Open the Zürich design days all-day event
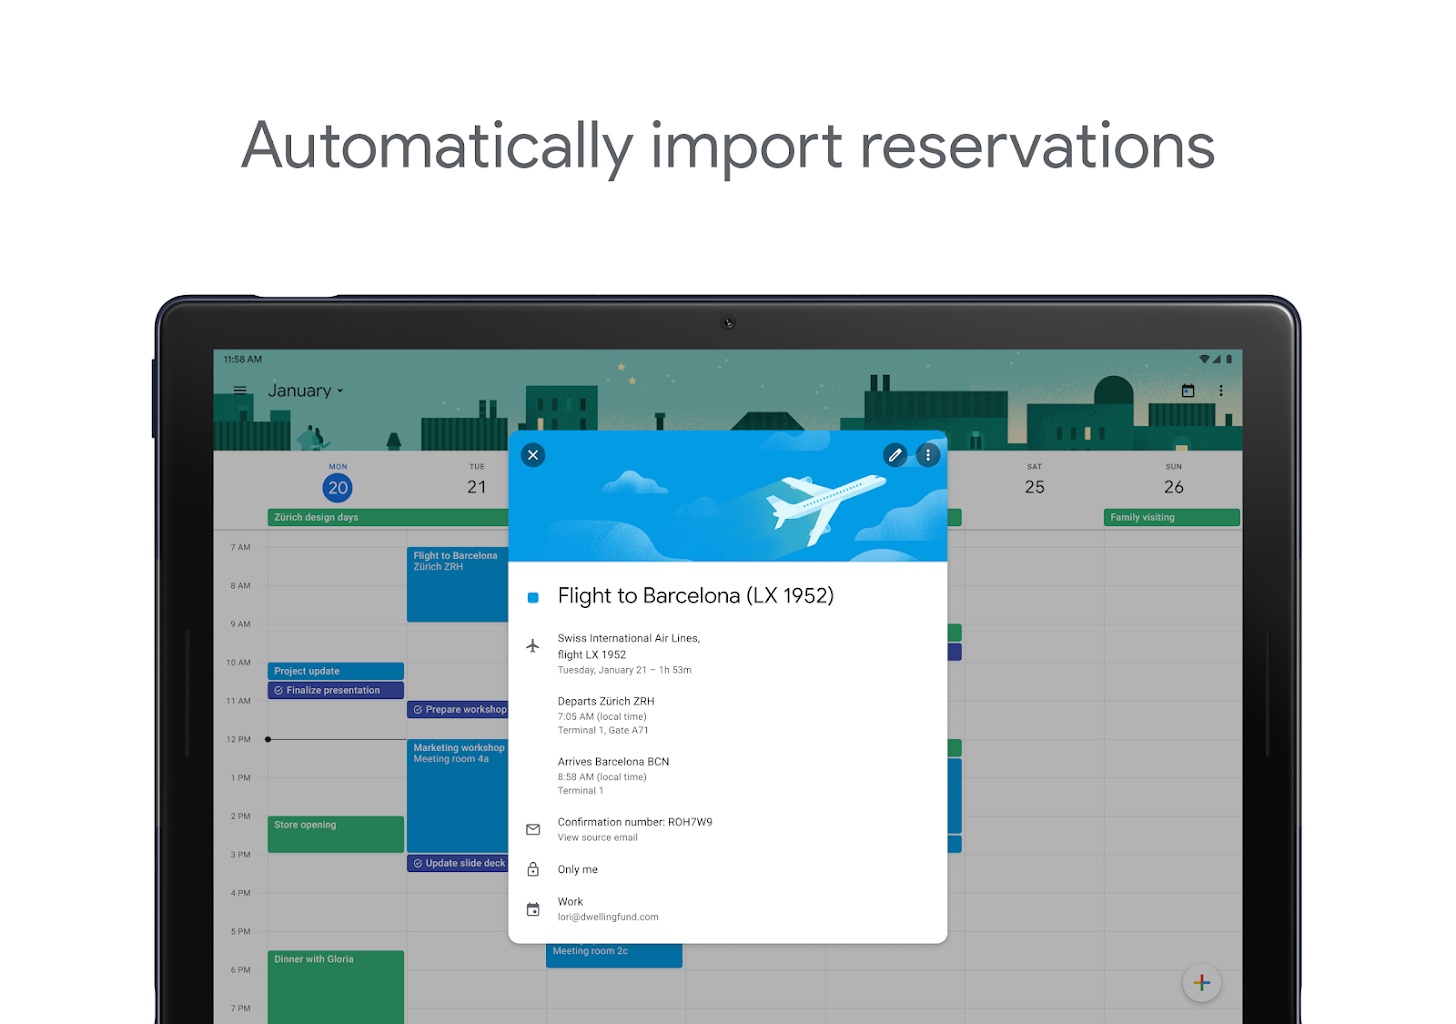This screenshot has width=1456, height=1024. tap(388, 517)
